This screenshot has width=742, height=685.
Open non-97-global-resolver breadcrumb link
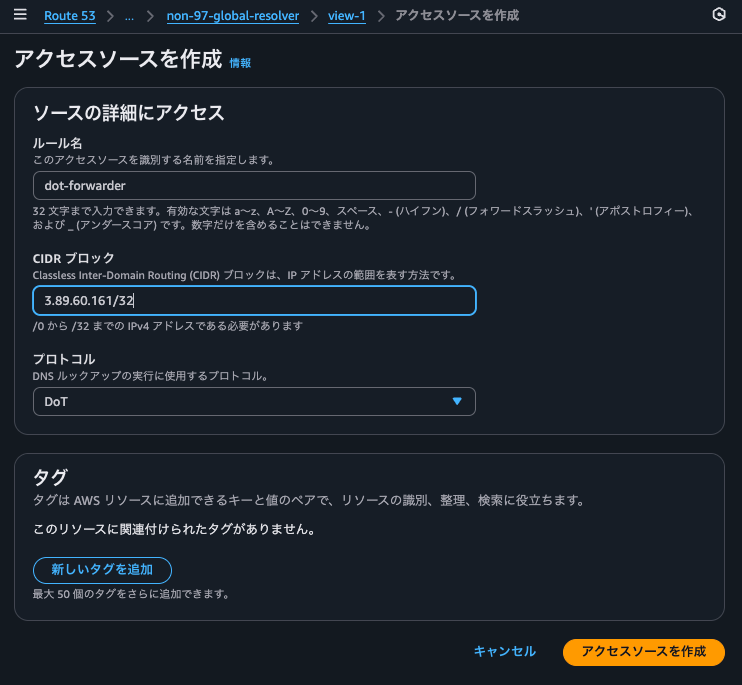(x=233, y=16)
